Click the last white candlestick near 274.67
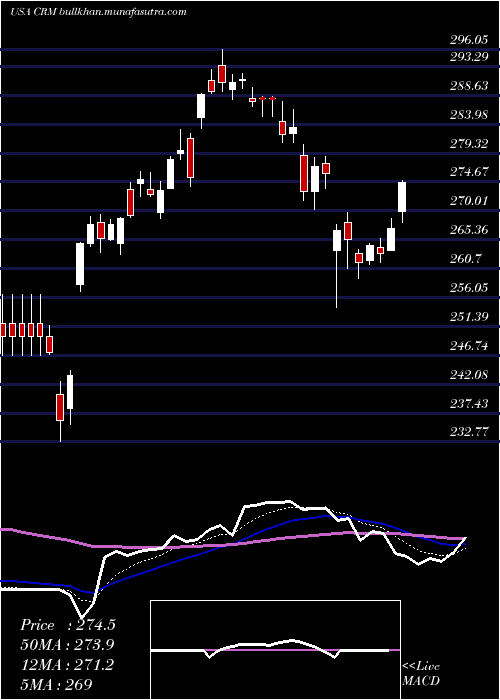 [x=402, y=197]
